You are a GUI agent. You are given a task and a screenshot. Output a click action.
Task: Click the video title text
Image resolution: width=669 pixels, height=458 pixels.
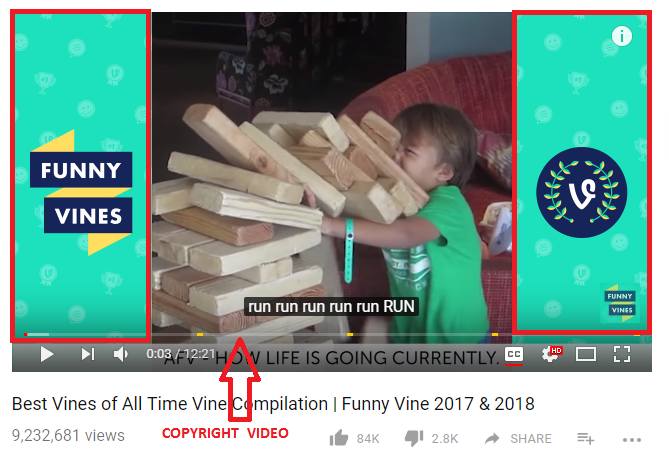[x=273, y=404]
